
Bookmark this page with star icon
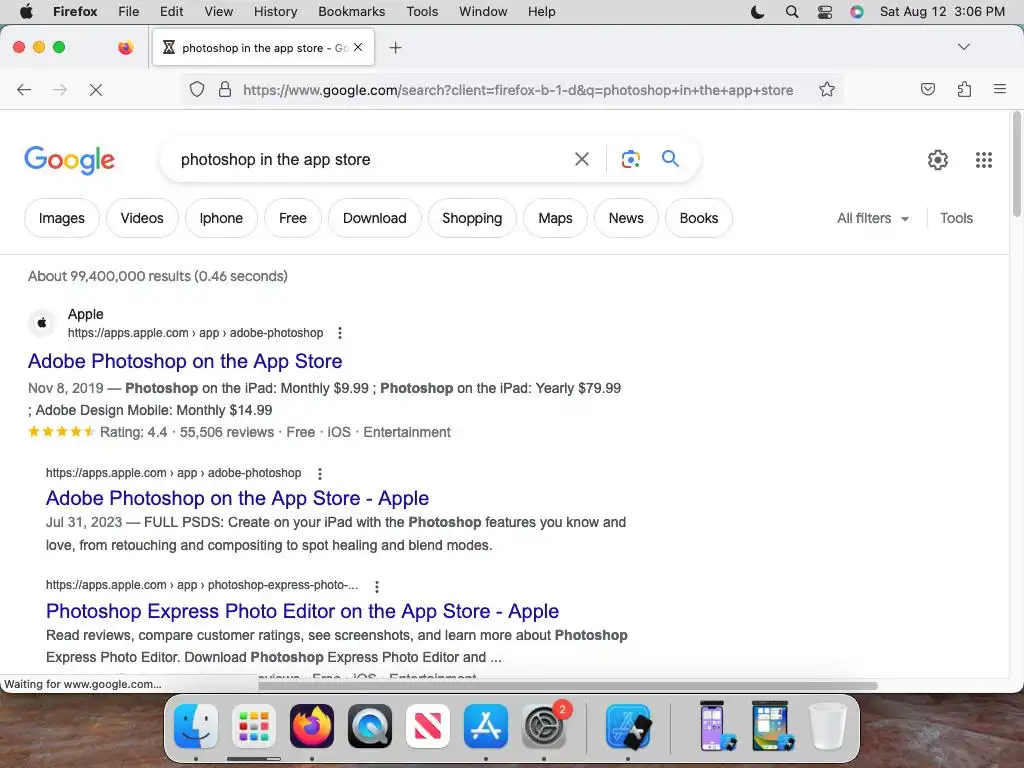(x=827, y=89)
